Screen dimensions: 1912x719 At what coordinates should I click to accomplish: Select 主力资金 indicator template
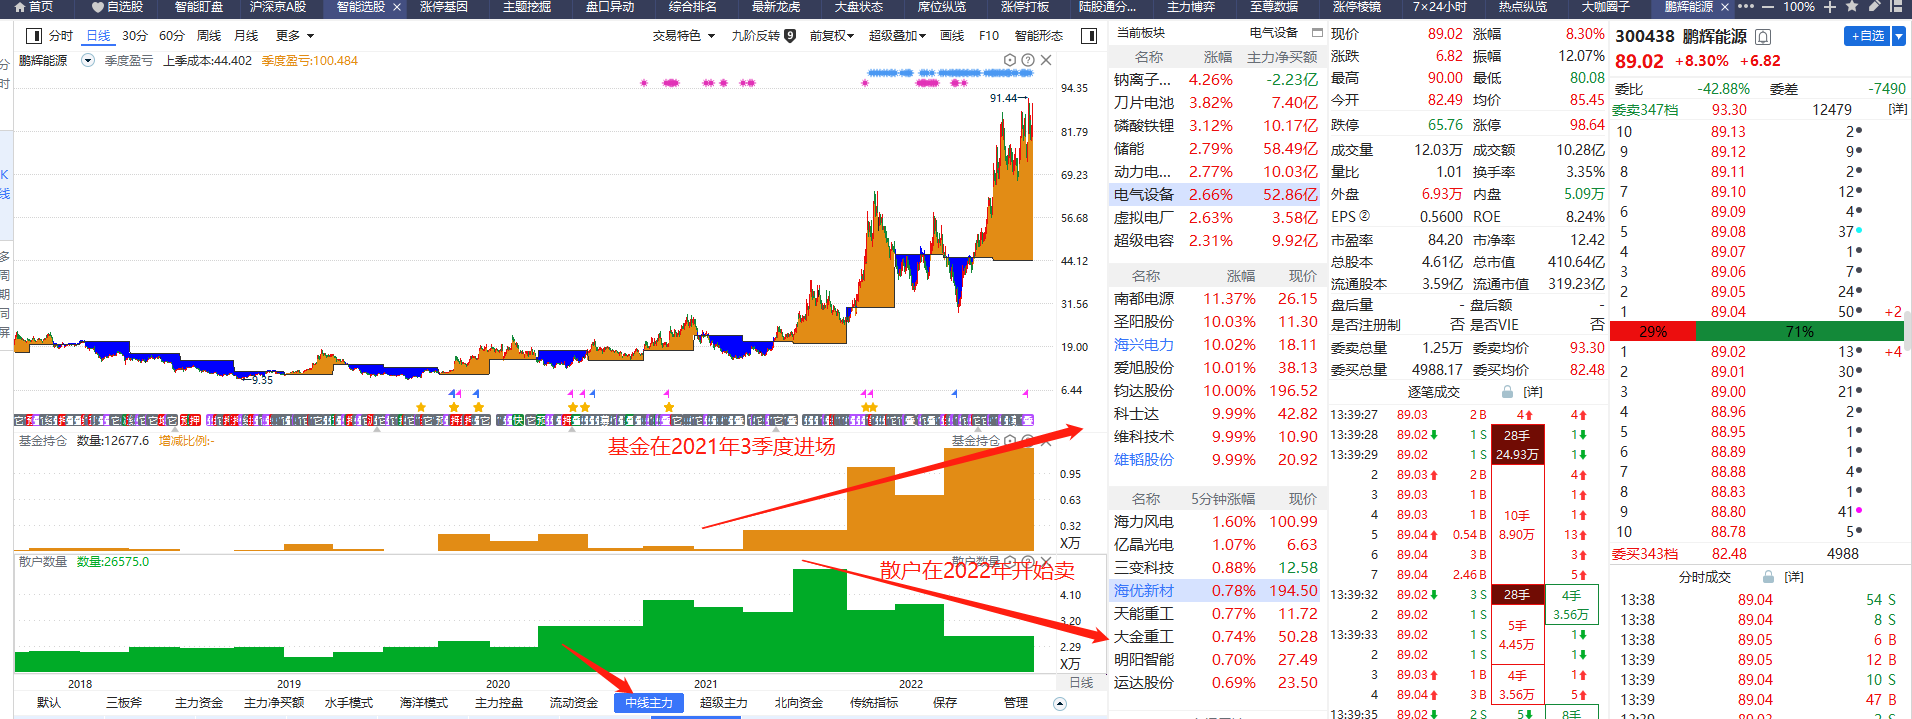pyautogui.click(x=199, y=703)
